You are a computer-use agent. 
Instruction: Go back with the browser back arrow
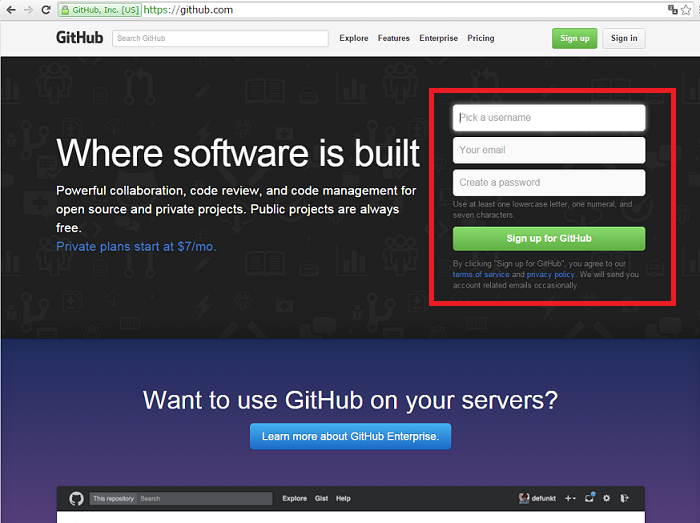click(x=11, y=10)
